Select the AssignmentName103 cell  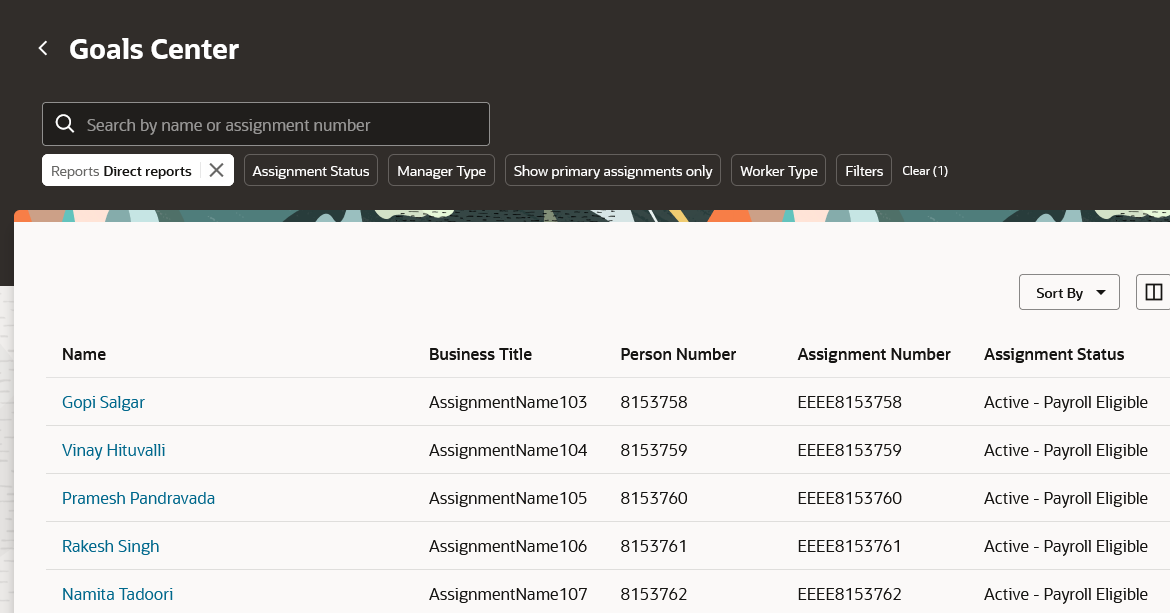coord(508,402)
